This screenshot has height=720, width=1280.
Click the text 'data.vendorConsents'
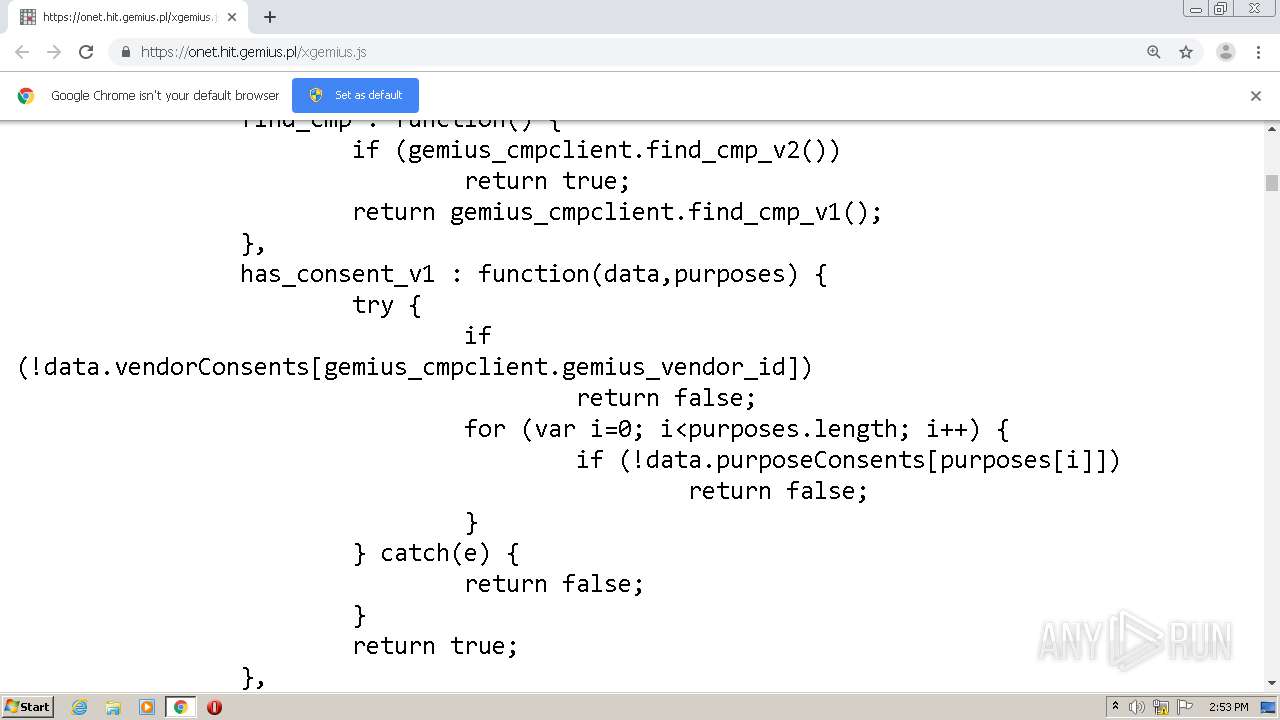click(178, 367)
